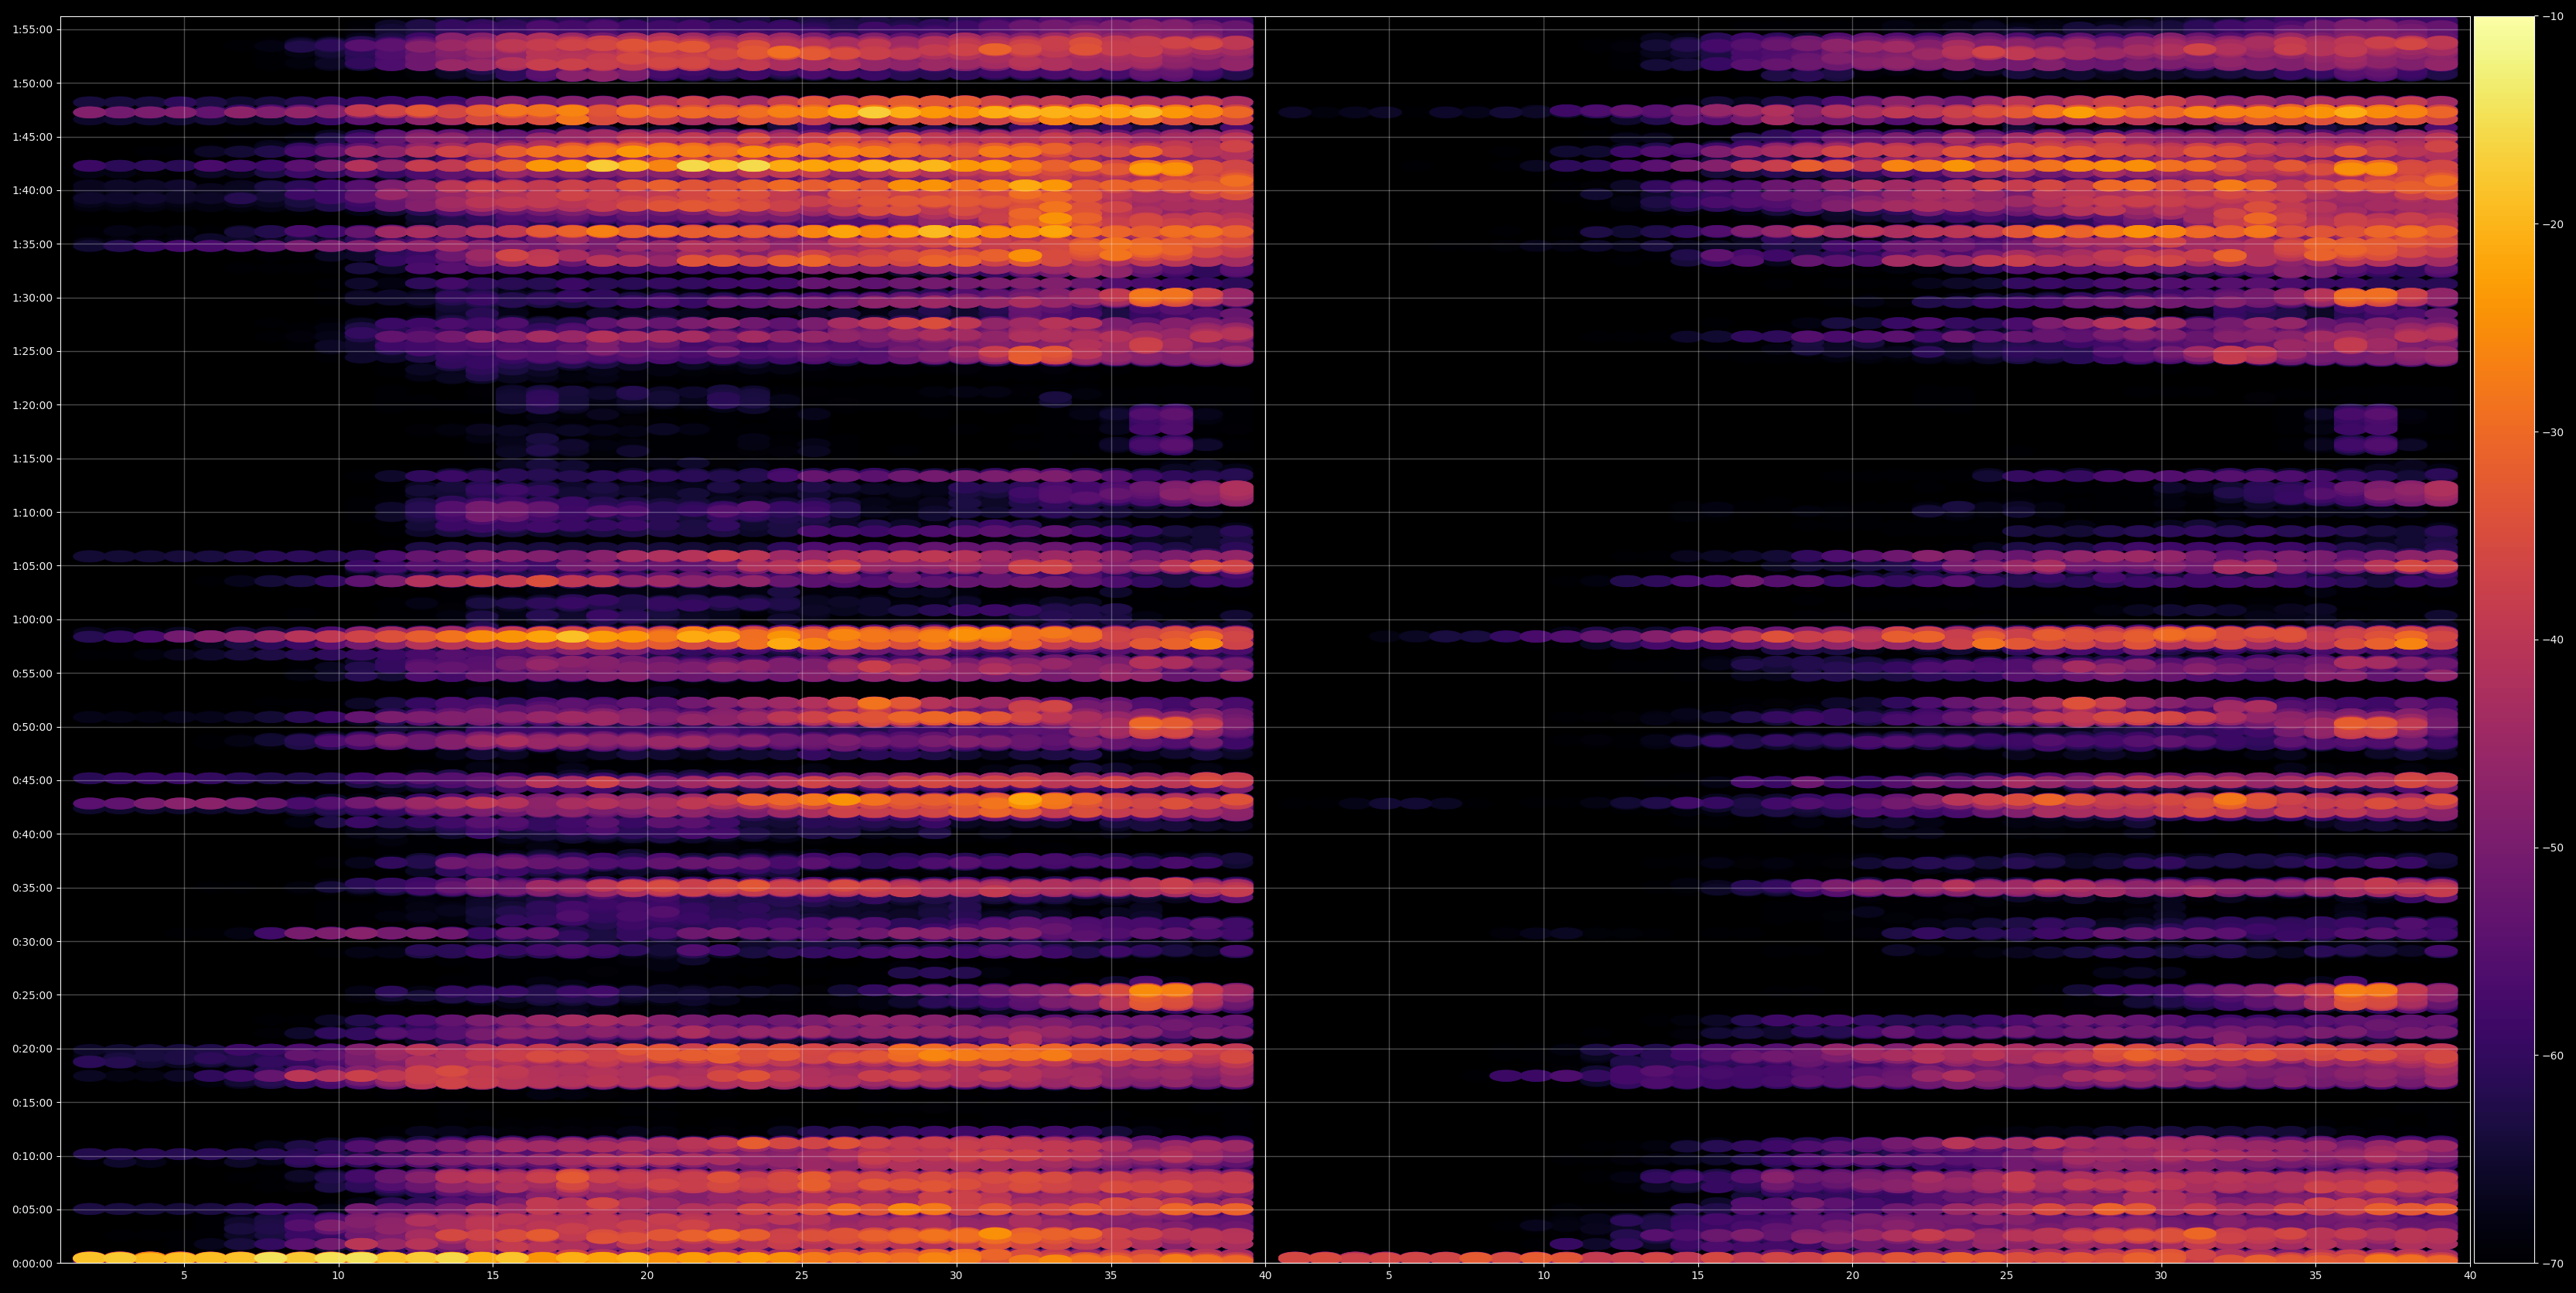Click the 0:30:00 y-axis tick label
The width and height of the screenshot is (2576, 1293).
click(x=32, y=941)
